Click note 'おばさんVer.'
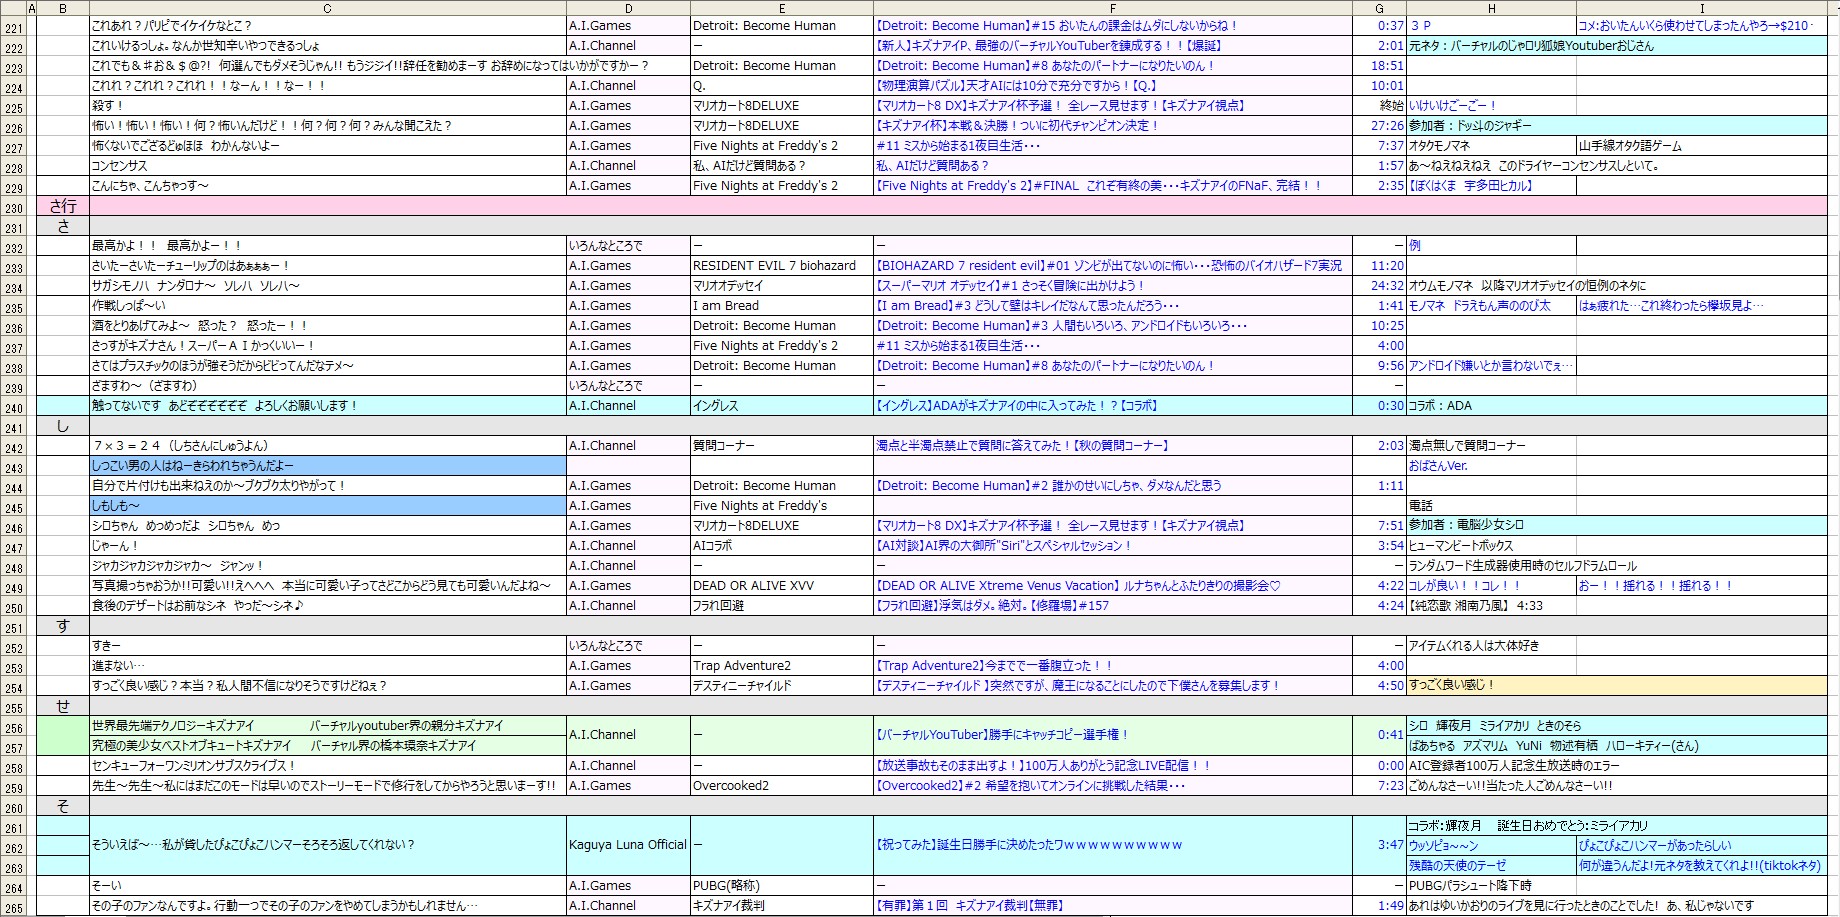Image resolution: width=1840 pixels, height=917 pixels. point(1437,466)
